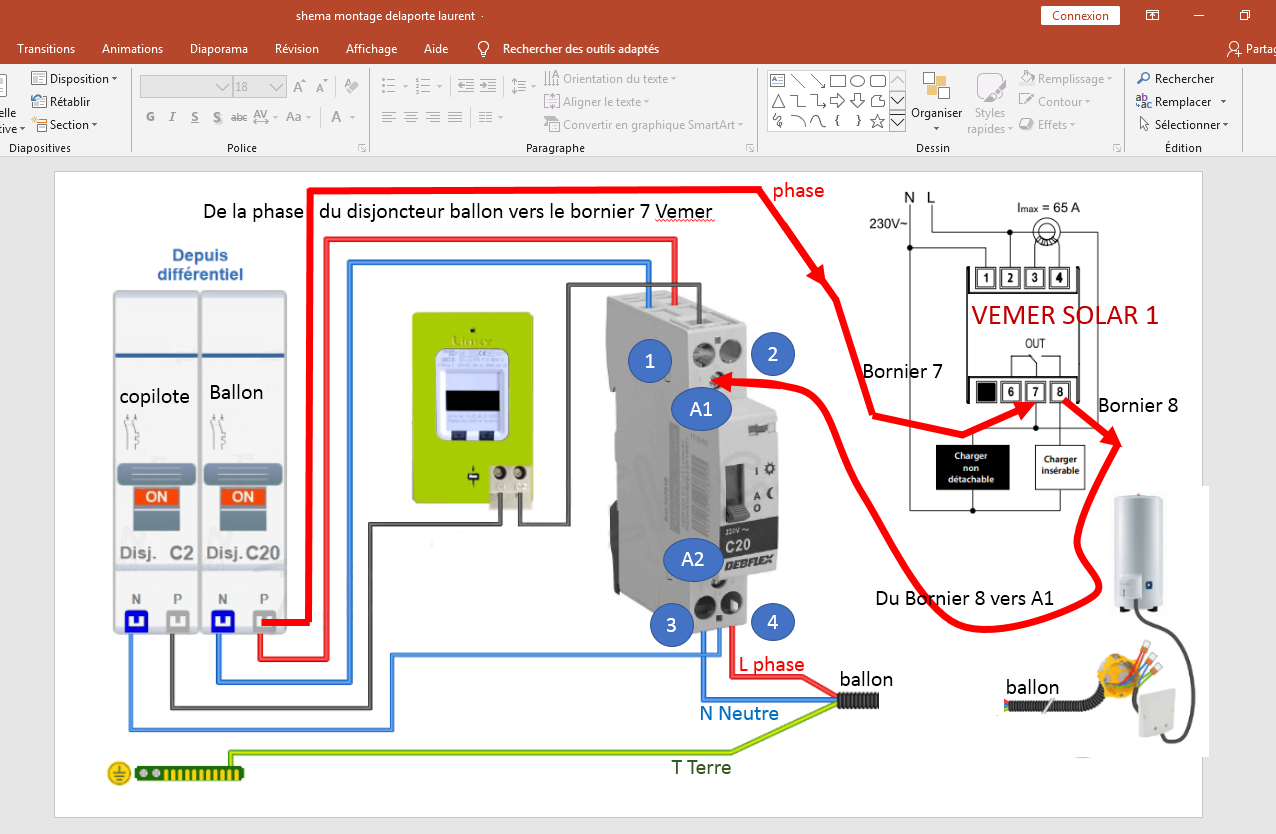This screenshot has height=834, width=1276.
Task: Select the text box shape in gallery
Action: (x=777, y=80)
